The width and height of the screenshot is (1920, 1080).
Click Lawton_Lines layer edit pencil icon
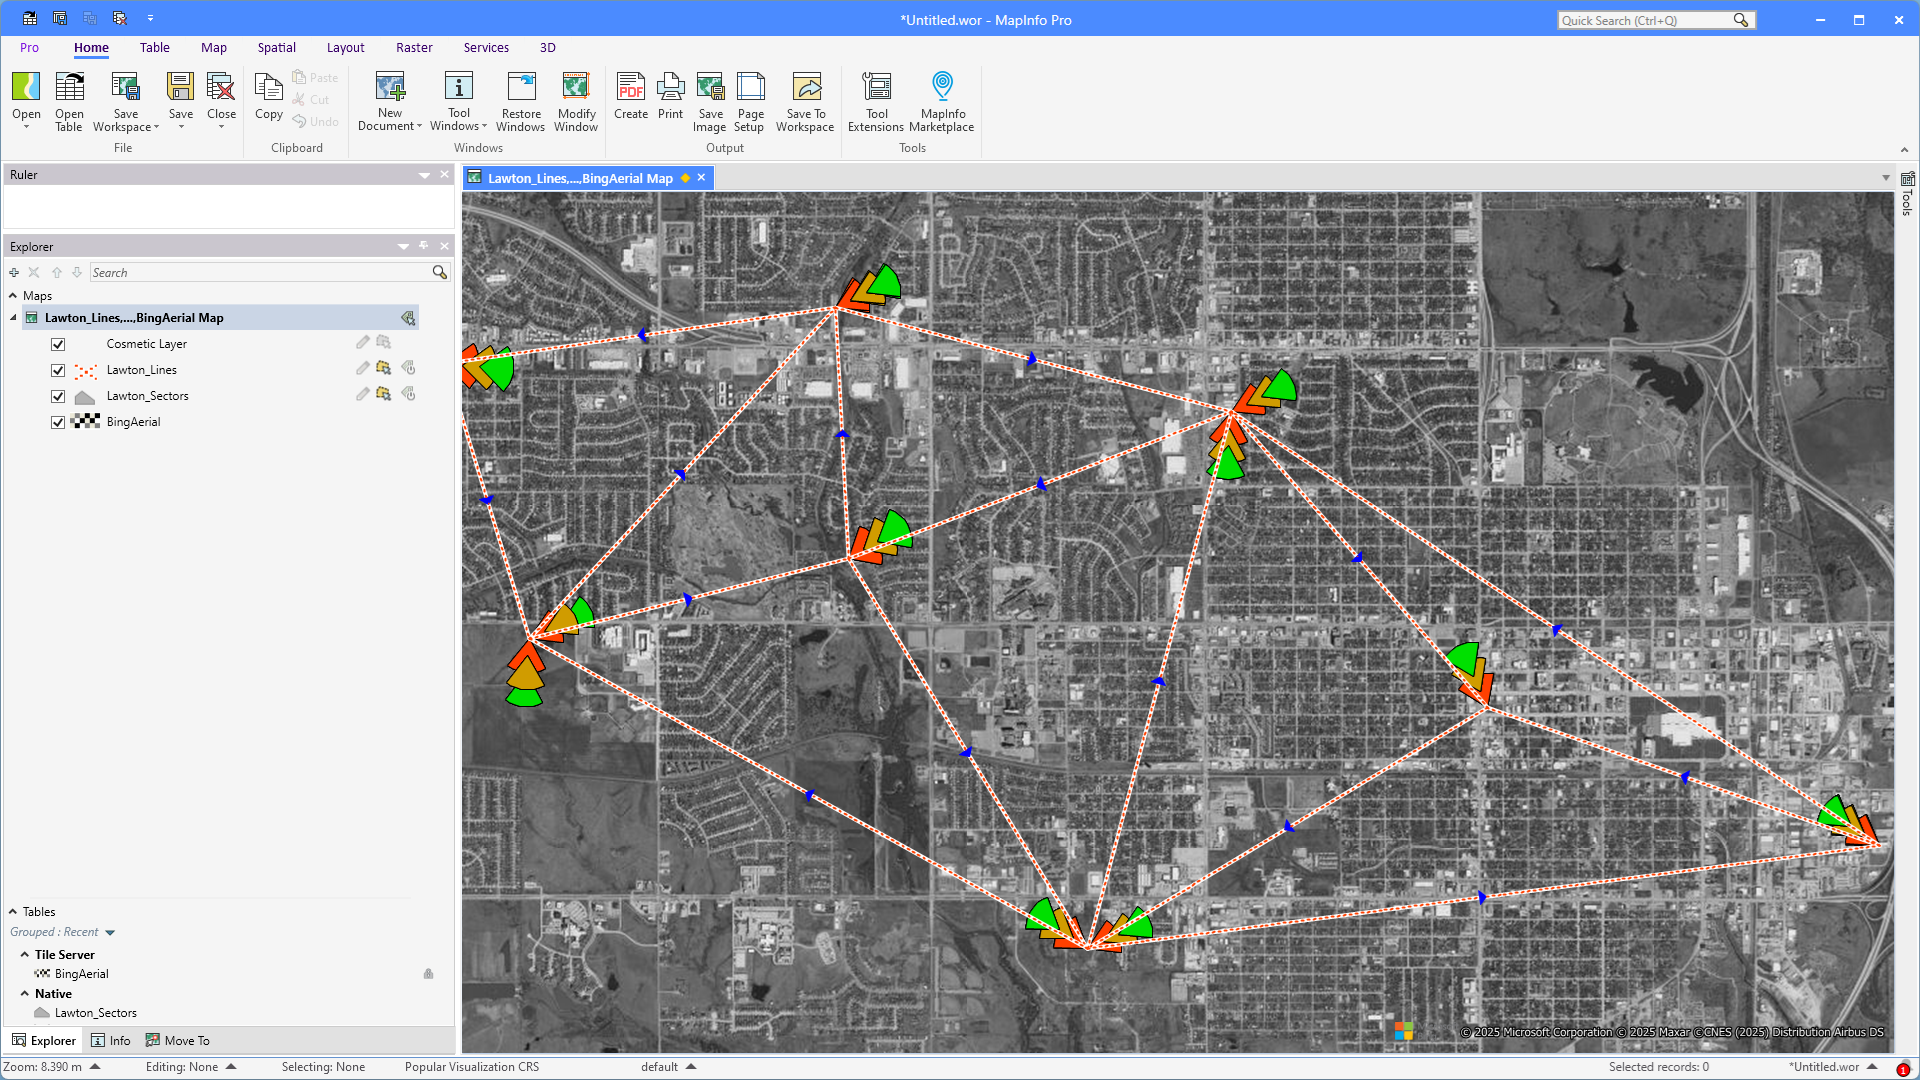[x=363, y=369]
